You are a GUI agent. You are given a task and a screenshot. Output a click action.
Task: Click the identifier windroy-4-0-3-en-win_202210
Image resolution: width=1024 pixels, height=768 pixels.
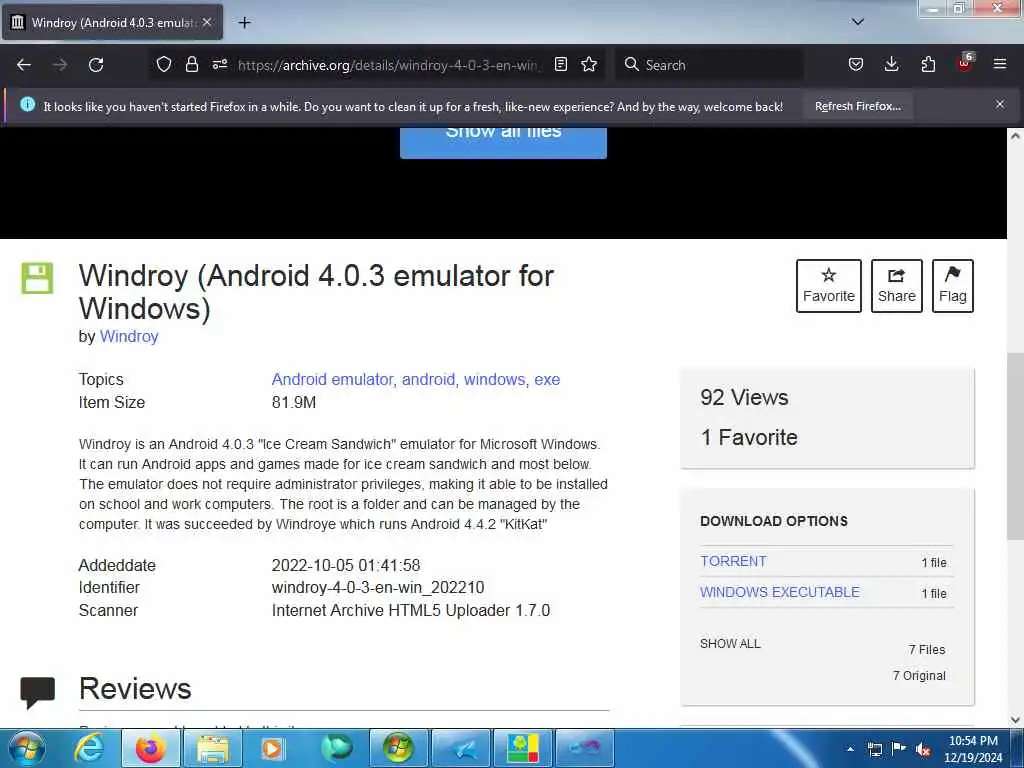point(378,587)
